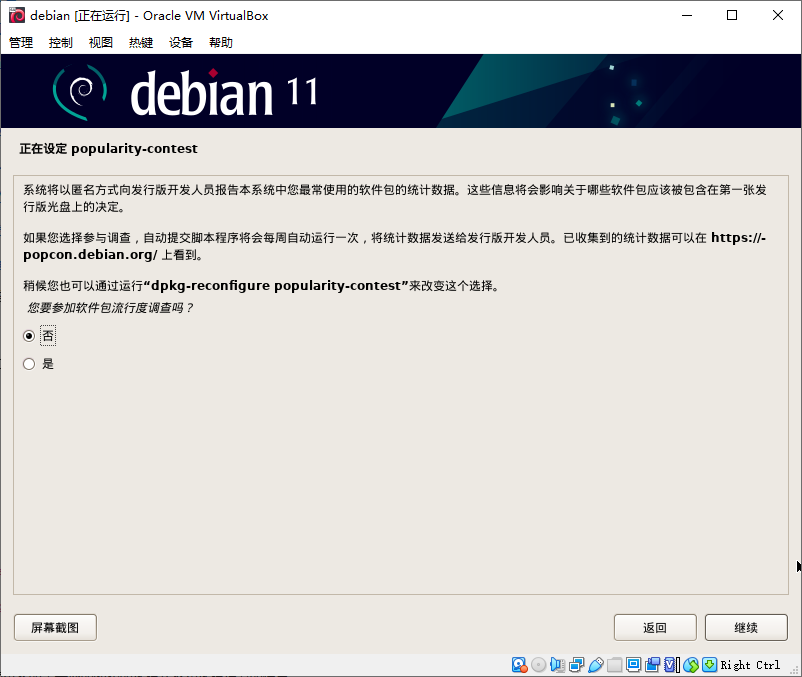802x677 pixels.
Task: Open the 视图 menu
Action: tap(101, 42)
